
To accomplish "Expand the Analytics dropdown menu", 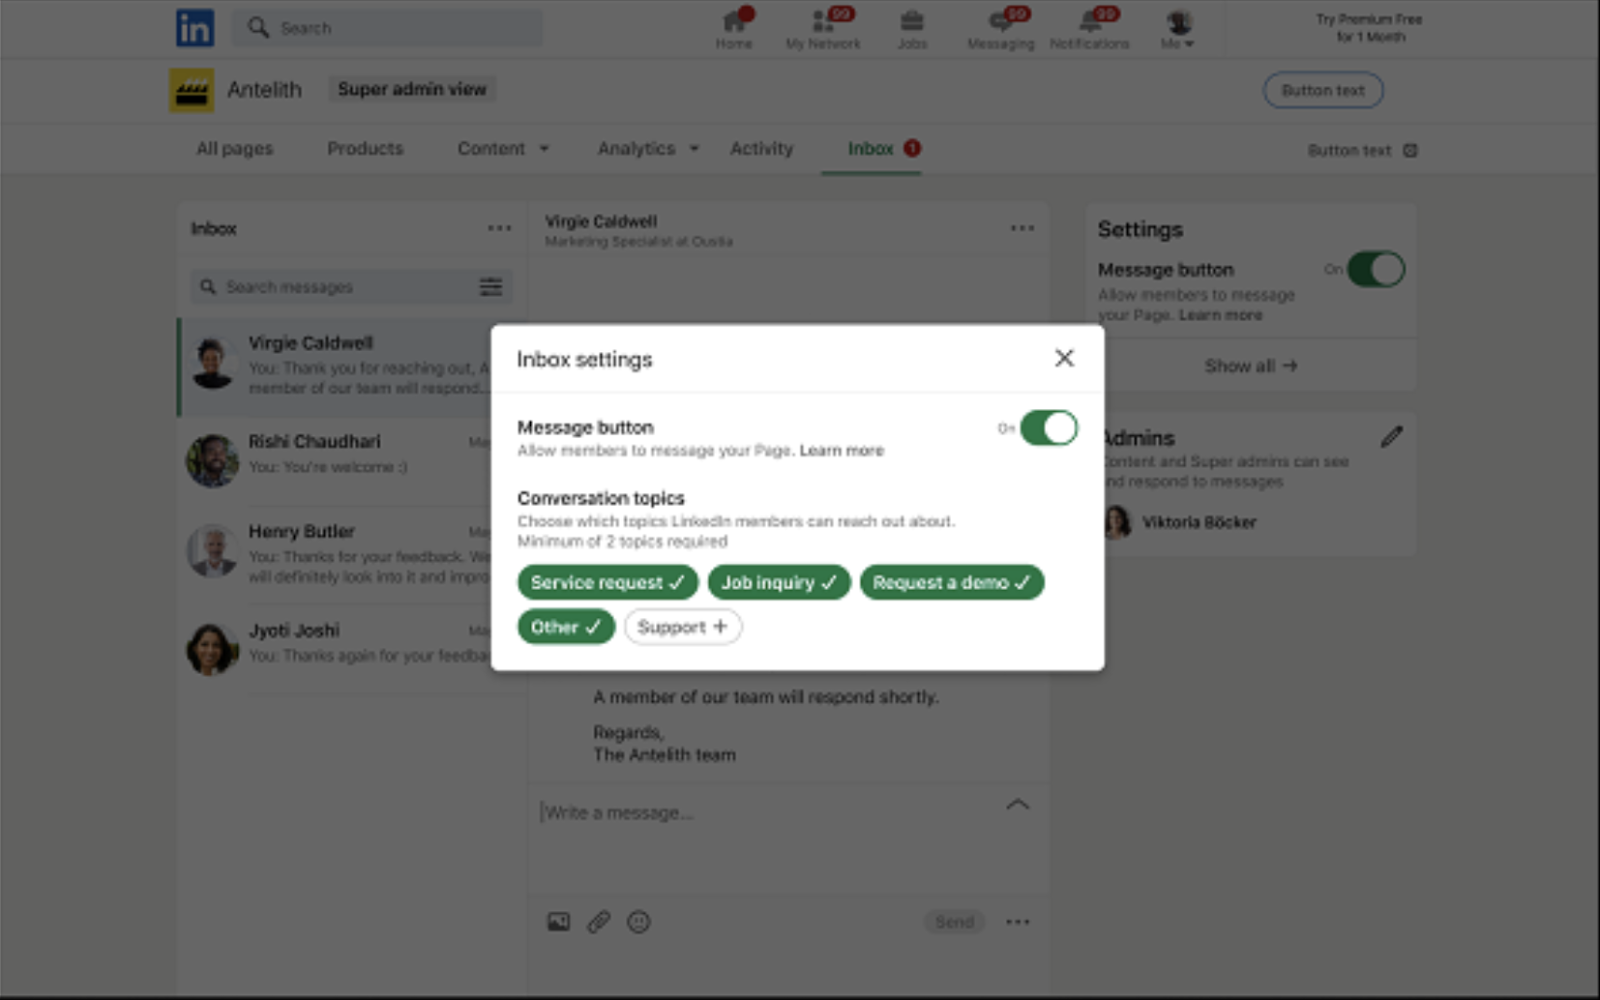I will [x=648, y=149].
